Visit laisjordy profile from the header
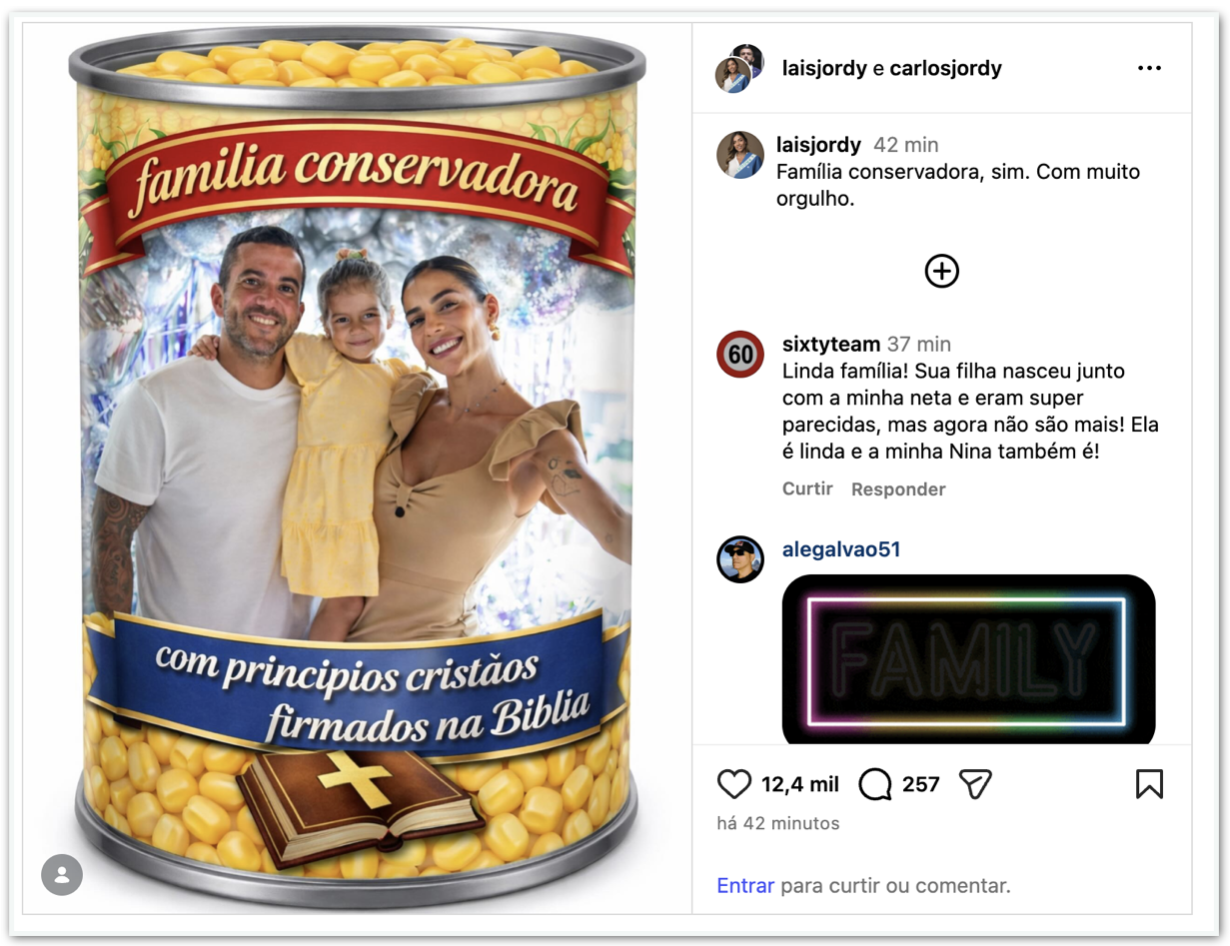This screenshot has height=946, width=1230. pyautogui.click(x=824, y=68)
